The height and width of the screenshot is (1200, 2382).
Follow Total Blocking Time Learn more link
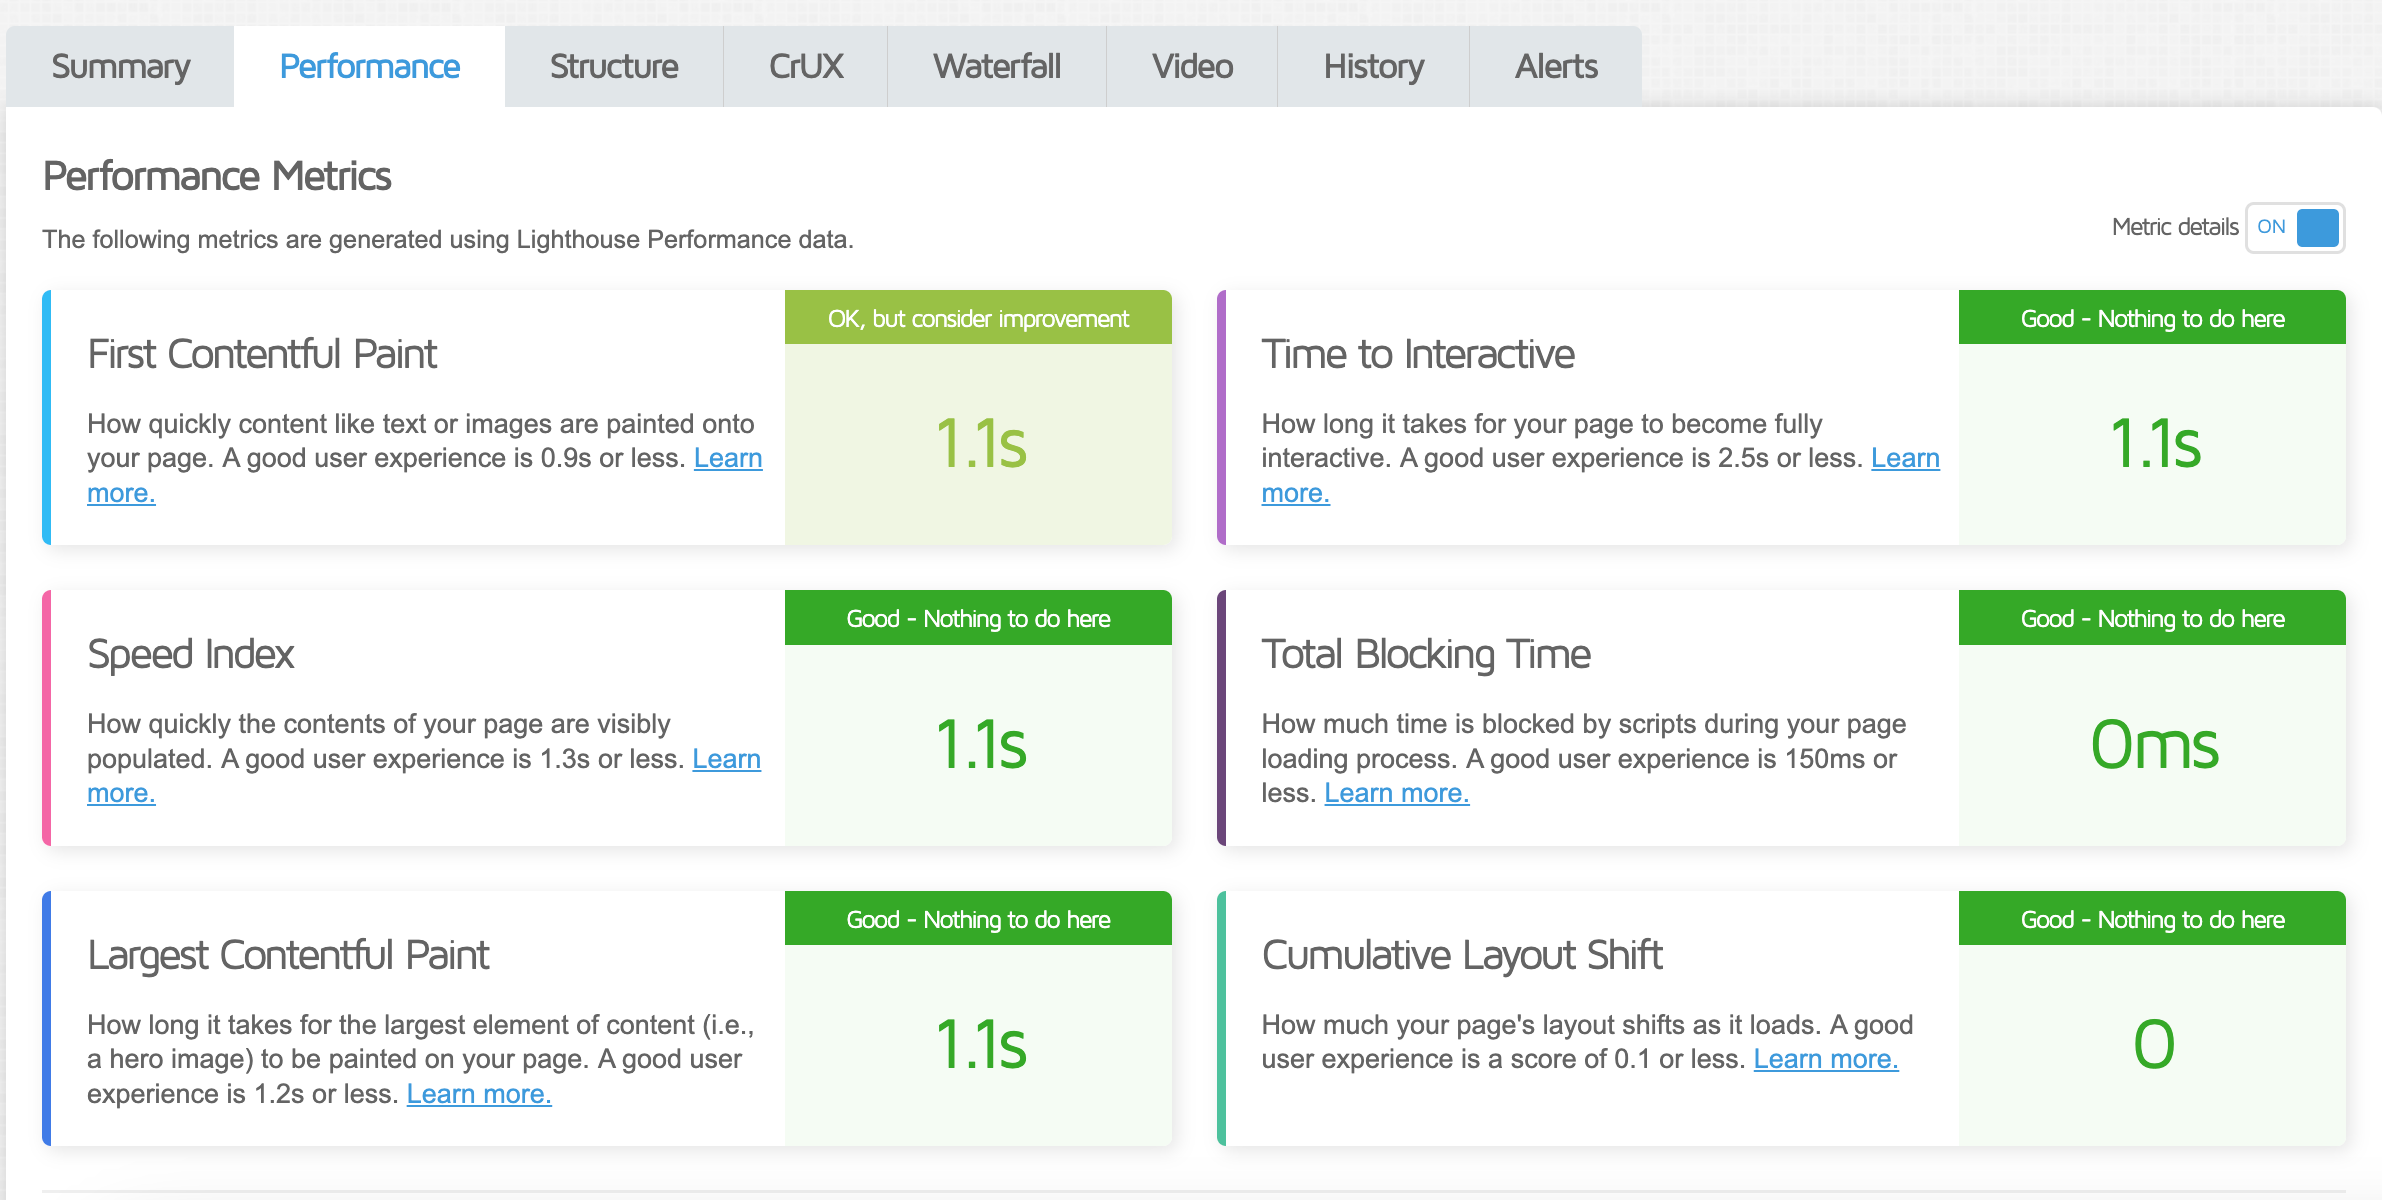(1396, 793)
